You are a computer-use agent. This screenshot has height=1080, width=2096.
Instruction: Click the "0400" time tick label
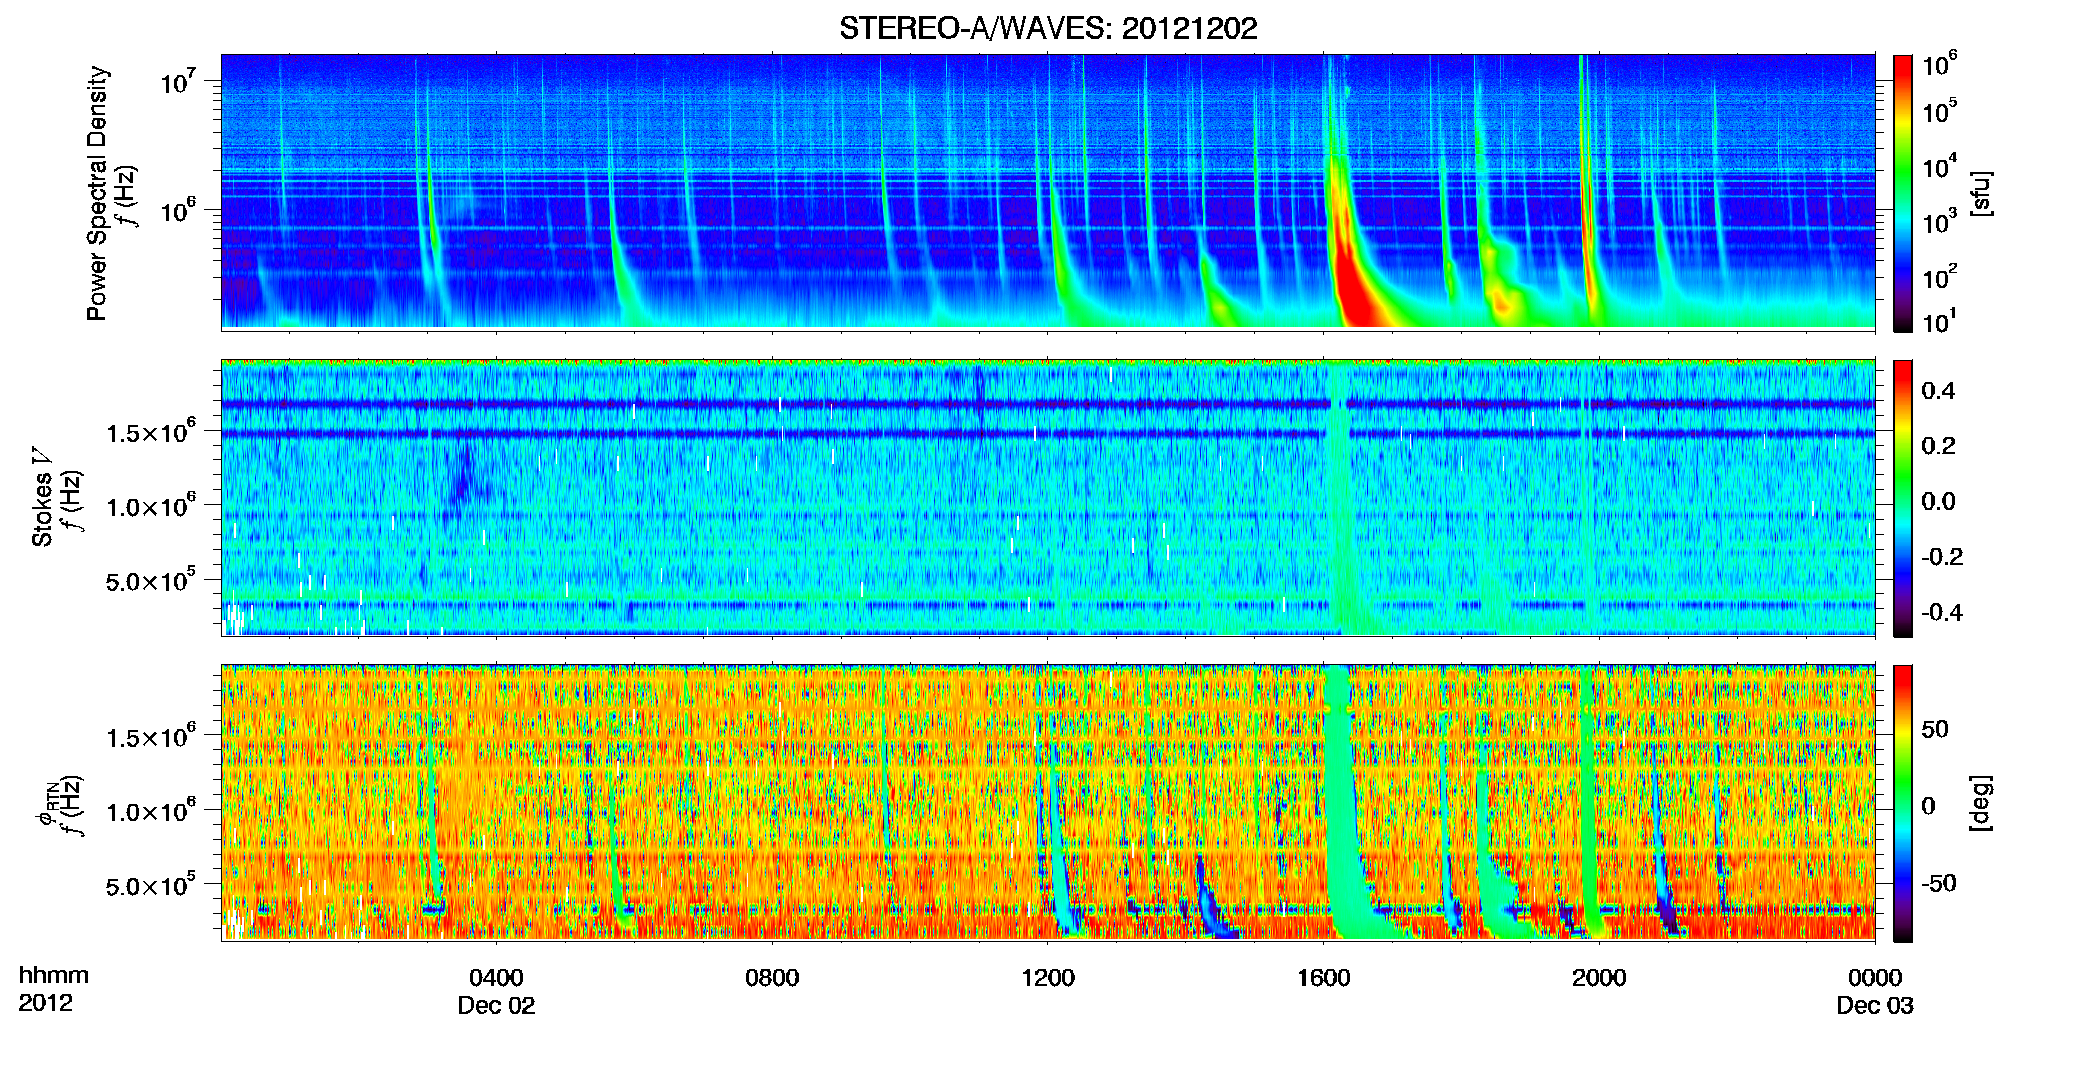point(496,977)
